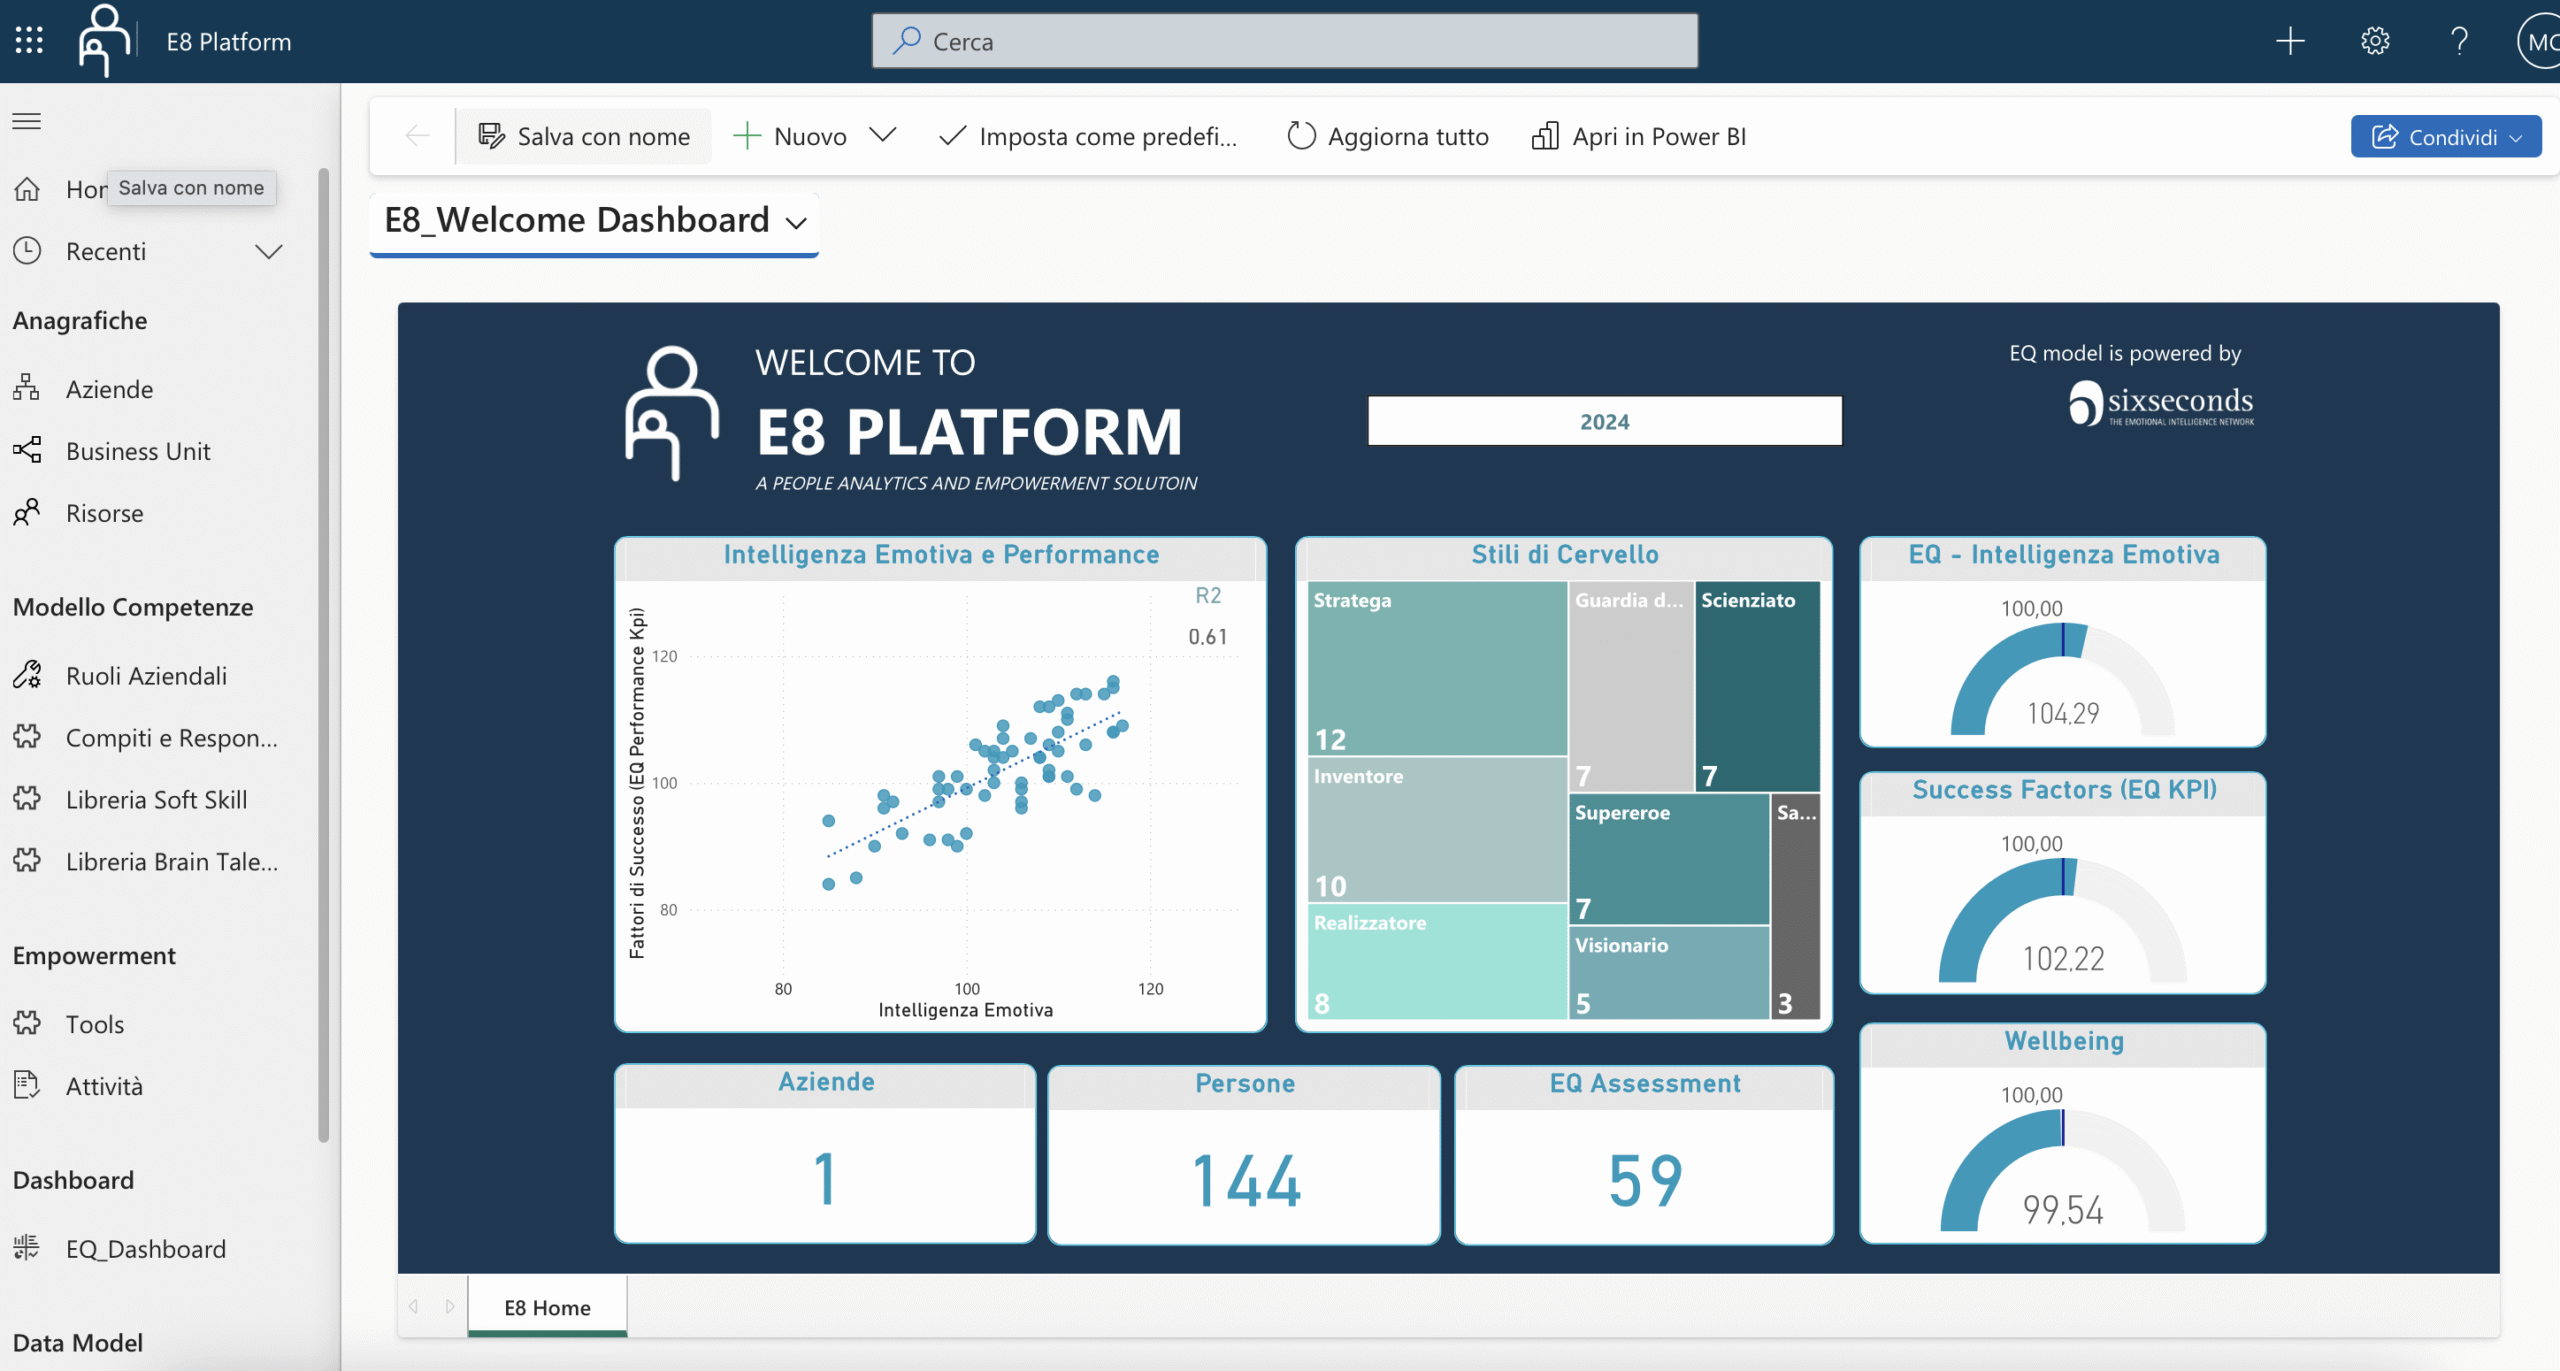Open settings gear icon
Viewport: 2560px width, 1371px height.
coord(2375,40)
